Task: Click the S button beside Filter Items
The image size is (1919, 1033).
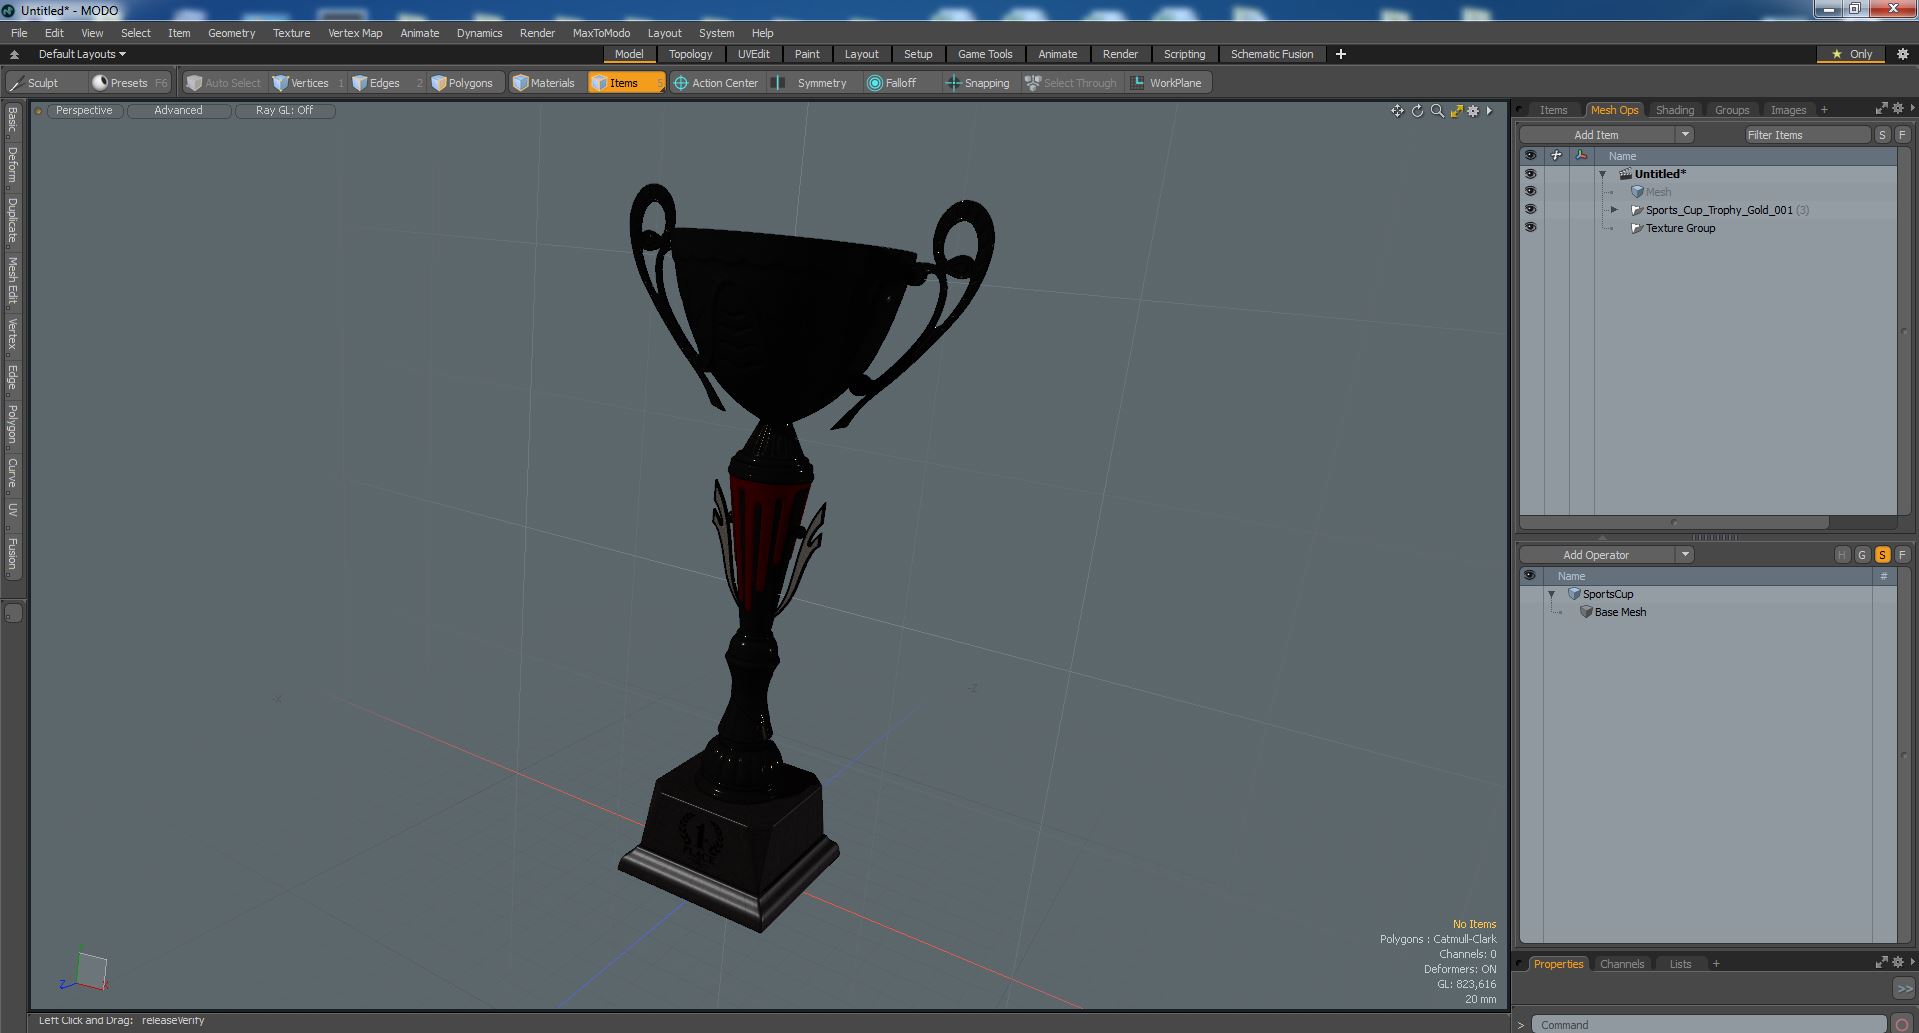Action: coord(1882,135)
